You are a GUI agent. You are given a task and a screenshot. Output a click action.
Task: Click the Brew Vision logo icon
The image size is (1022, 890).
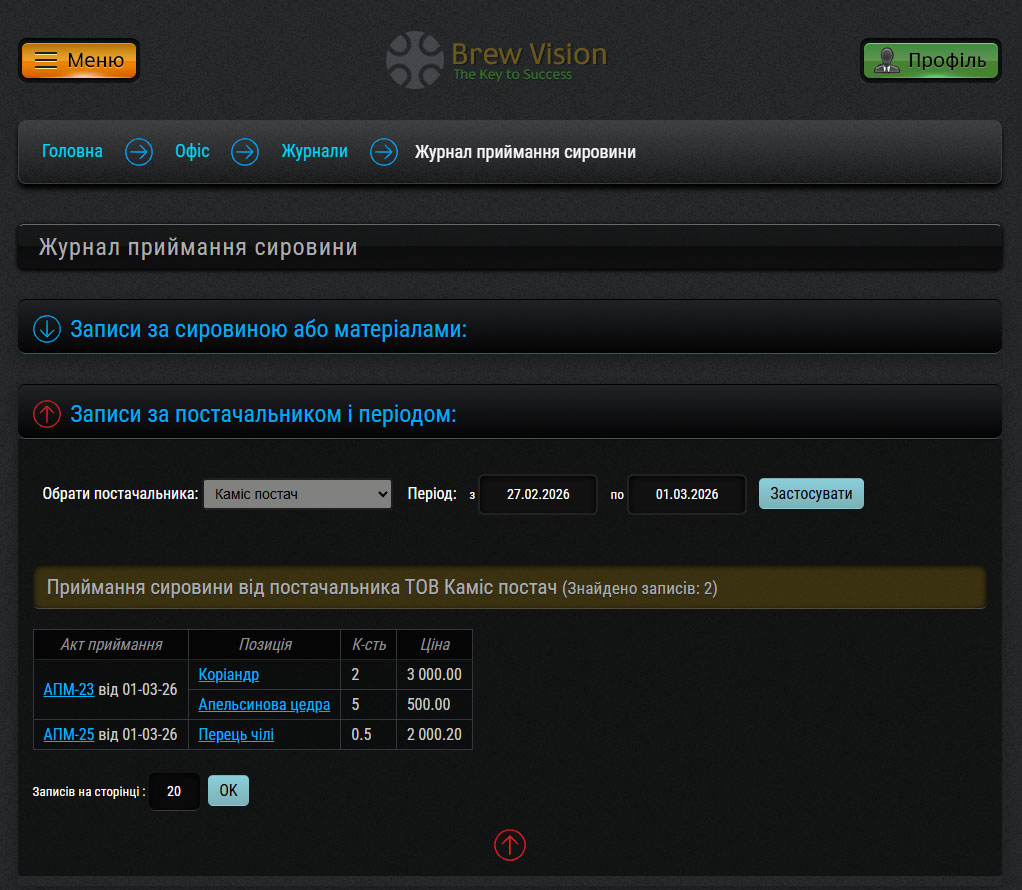click(414, 60)
